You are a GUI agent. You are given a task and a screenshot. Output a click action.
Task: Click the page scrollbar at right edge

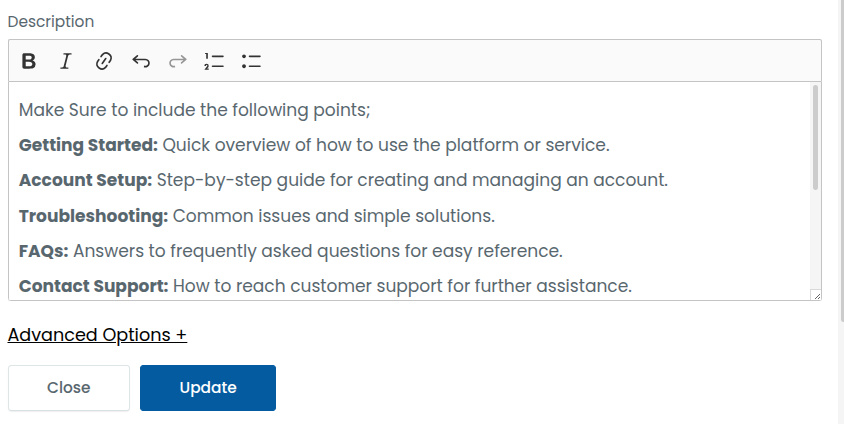[x=841, y=161]
